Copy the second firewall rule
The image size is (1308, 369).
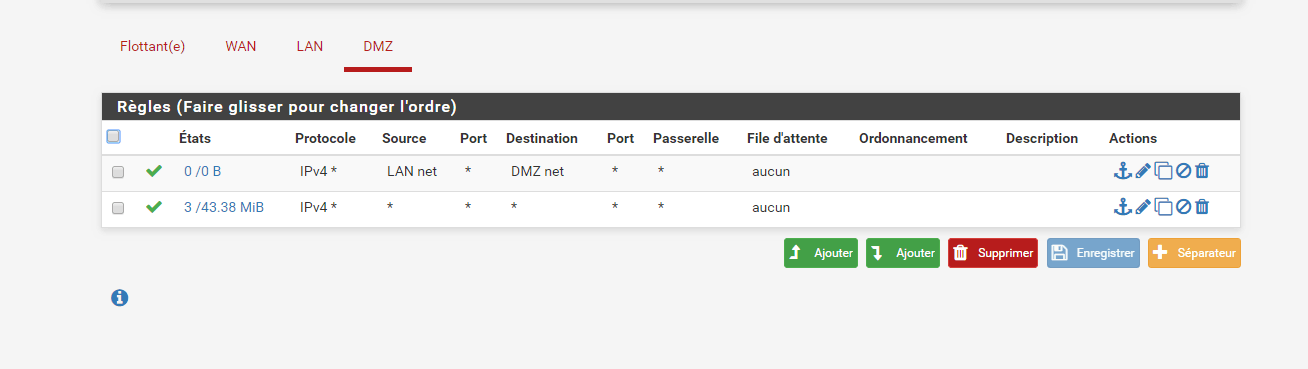pos(1163,207)
